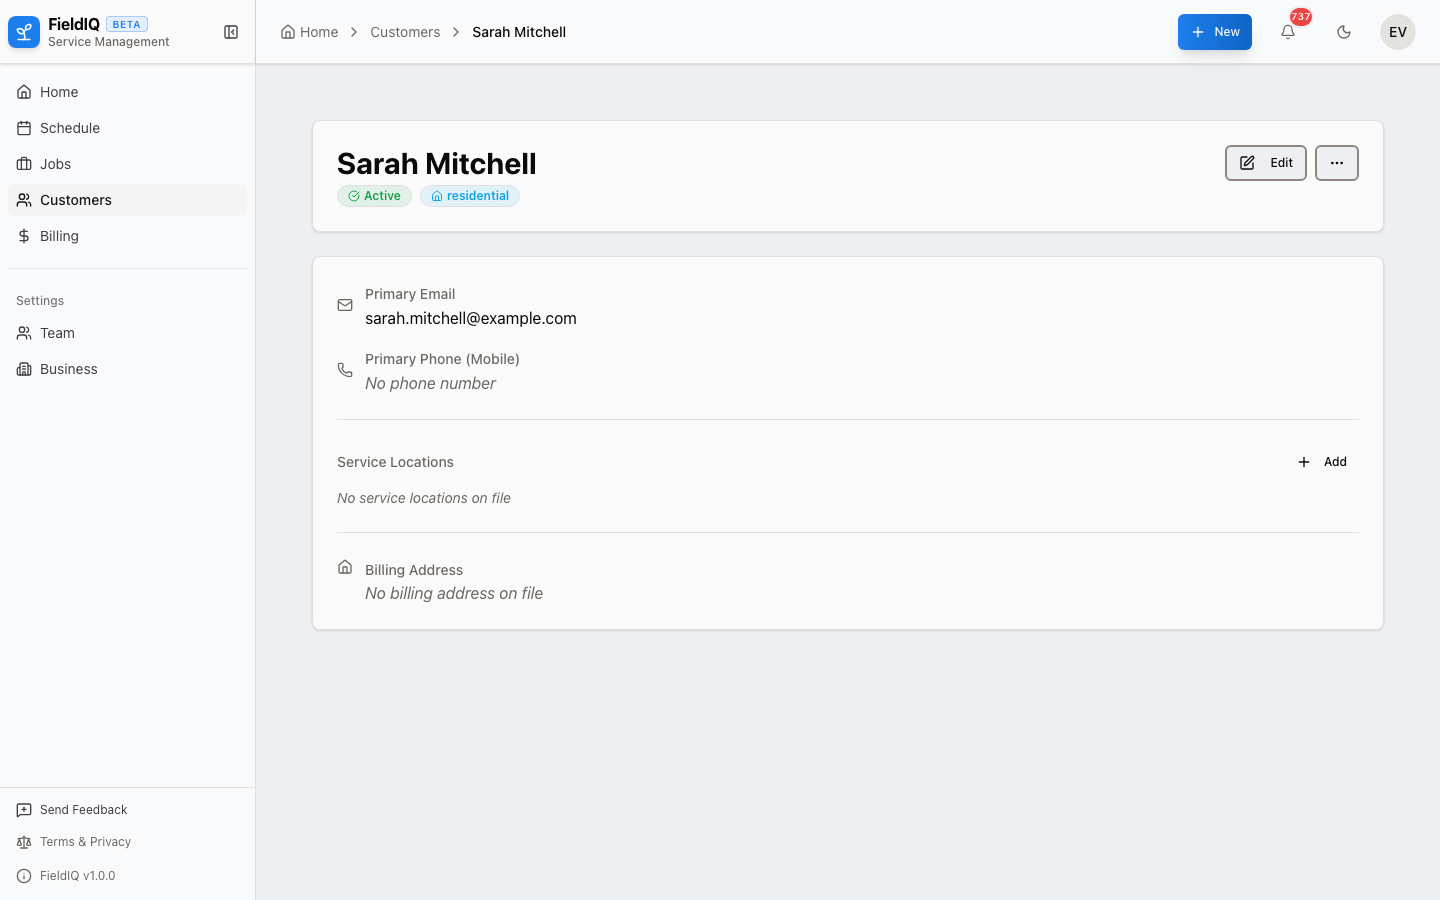1440x900 pixels.
Task: Click the home icon in the breadcrumb
Action: coord(287,31)
